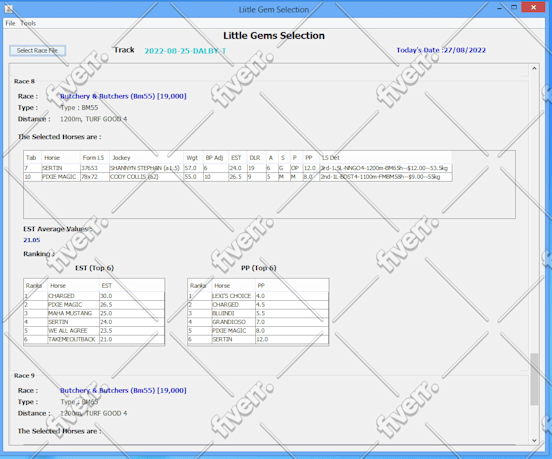The width and height of the screenshot is (552, 459).
Task: Click the PP header in PP ranking table
Action: coord(291,285)
